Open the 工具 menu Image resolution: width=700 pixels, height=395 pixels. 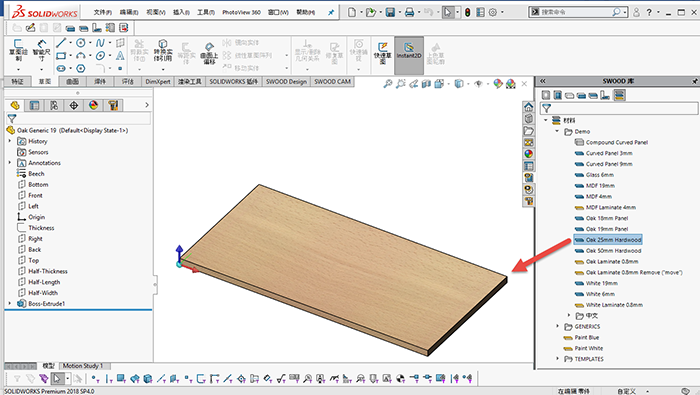pyautogui.click(x=206, y=12)
